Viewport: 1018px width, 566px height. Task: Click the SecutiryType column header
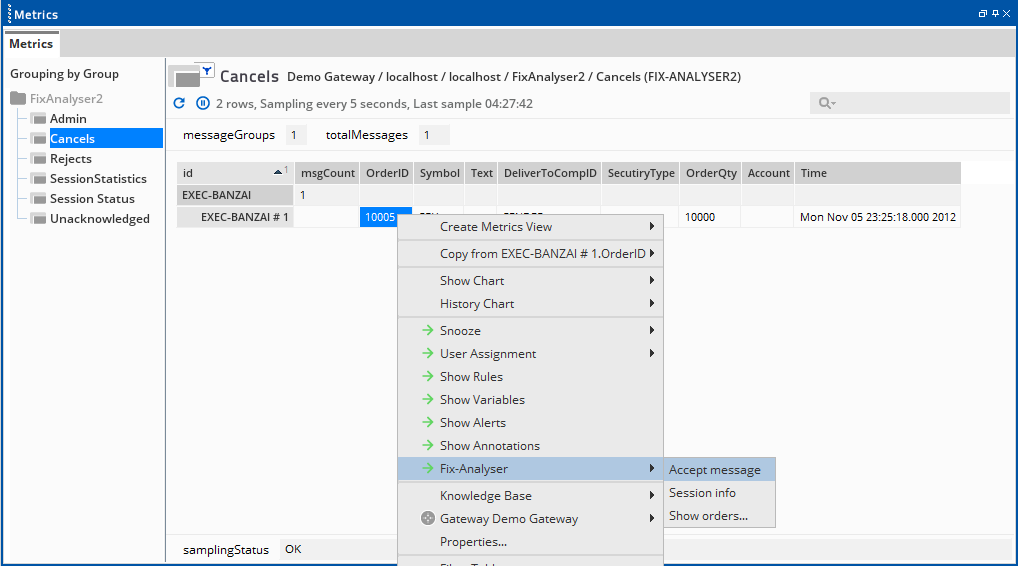[x=641, y=173]
